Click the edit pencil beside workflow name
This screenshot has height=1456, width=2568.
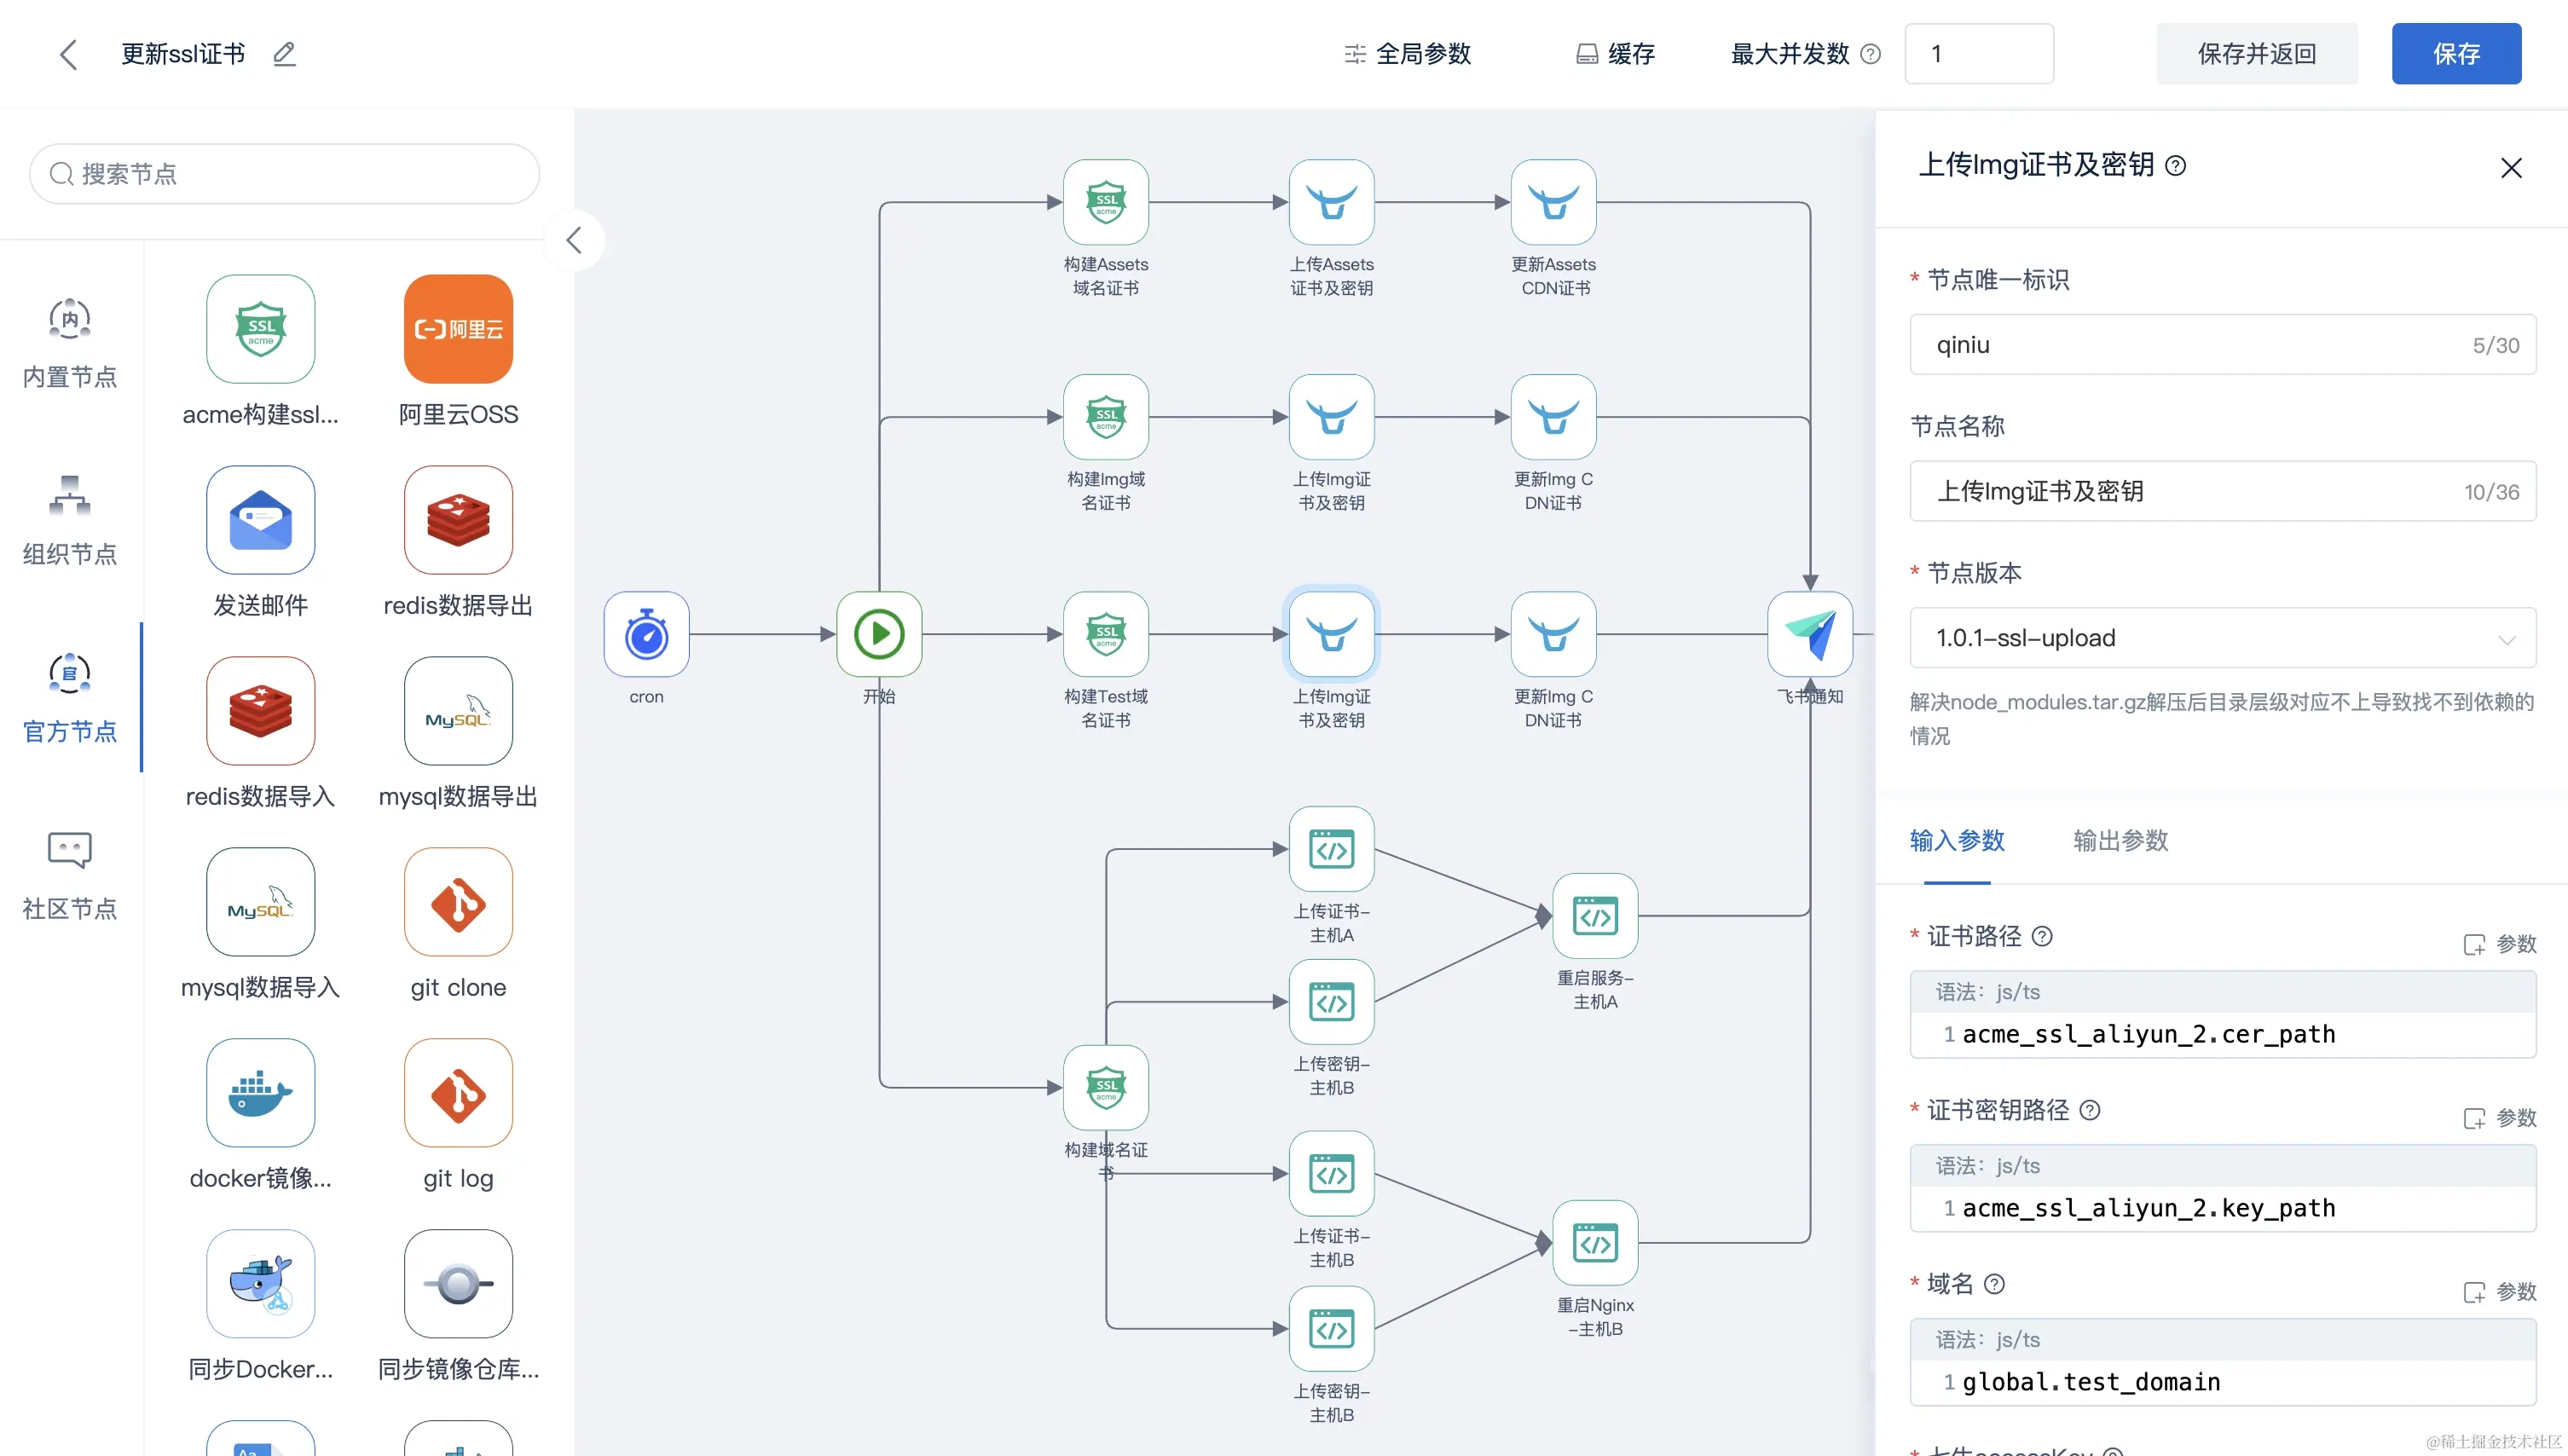pos(285,54)
